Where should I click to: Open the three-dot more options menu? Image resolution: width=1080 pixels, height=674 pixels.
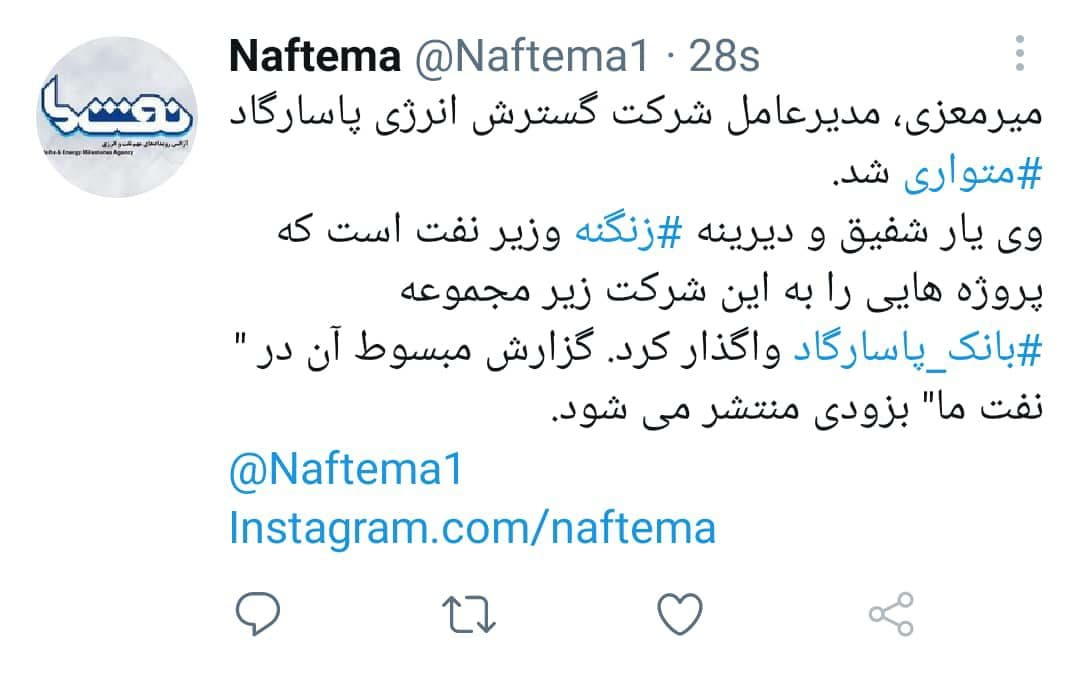(1020, 53)
